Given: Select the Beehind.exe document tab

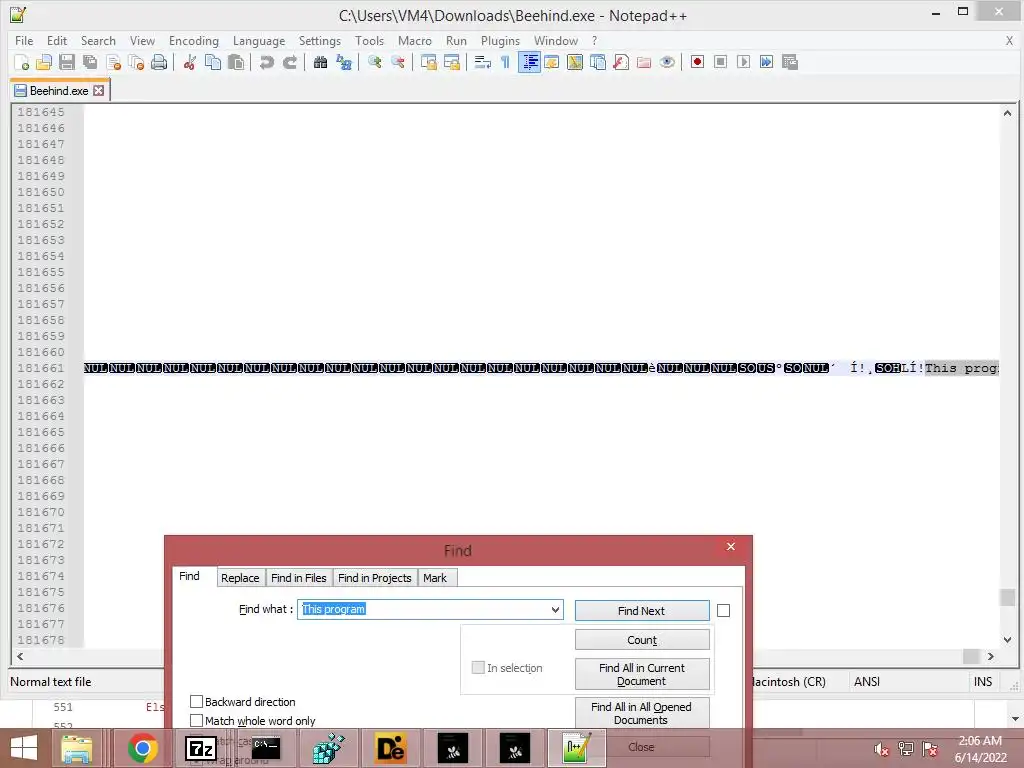Looking at the screenshot, I should coord(59,91).
